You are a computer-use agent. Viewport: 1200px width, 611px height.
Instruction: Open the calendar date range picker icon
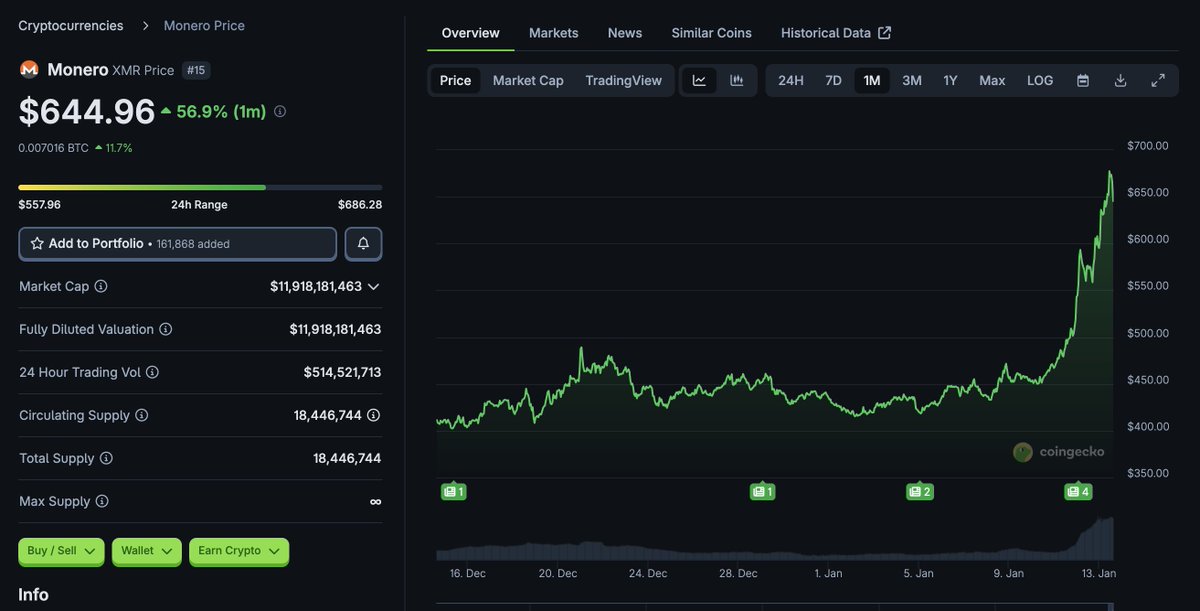tap(1083, 80)
